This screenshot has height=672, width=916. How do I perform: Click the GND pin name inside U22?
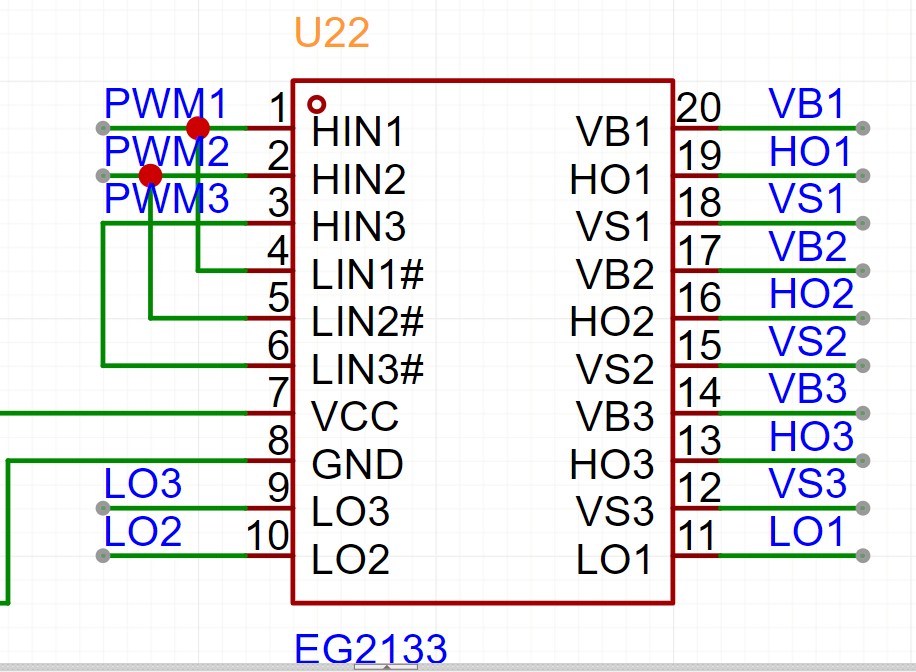click(358, 464)
